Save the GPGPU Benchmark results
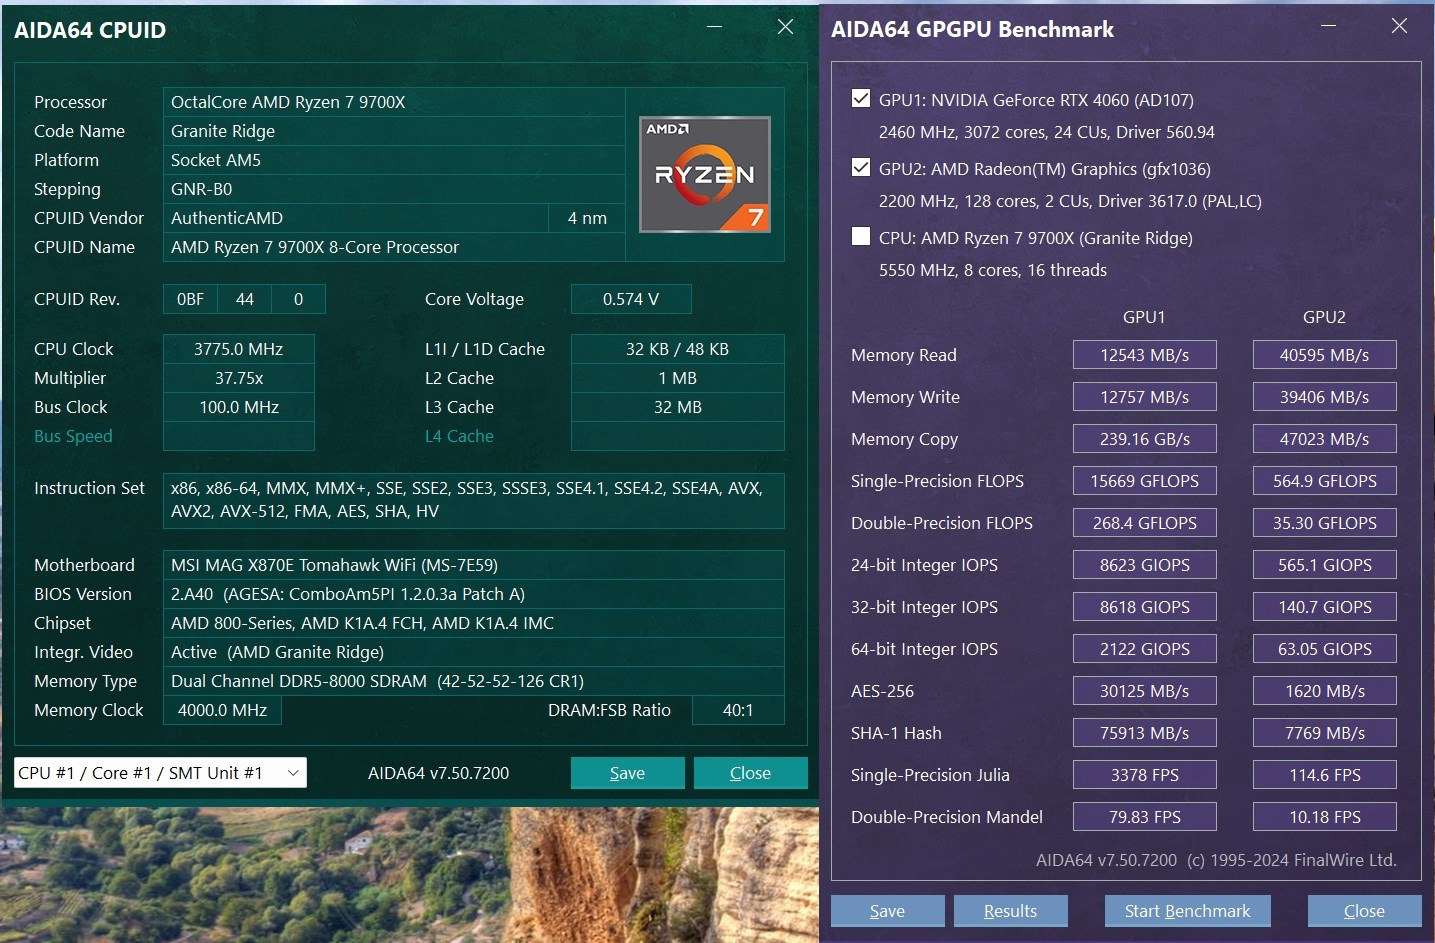The width and height of the screenshot is (1435, 943). (887, 911)
